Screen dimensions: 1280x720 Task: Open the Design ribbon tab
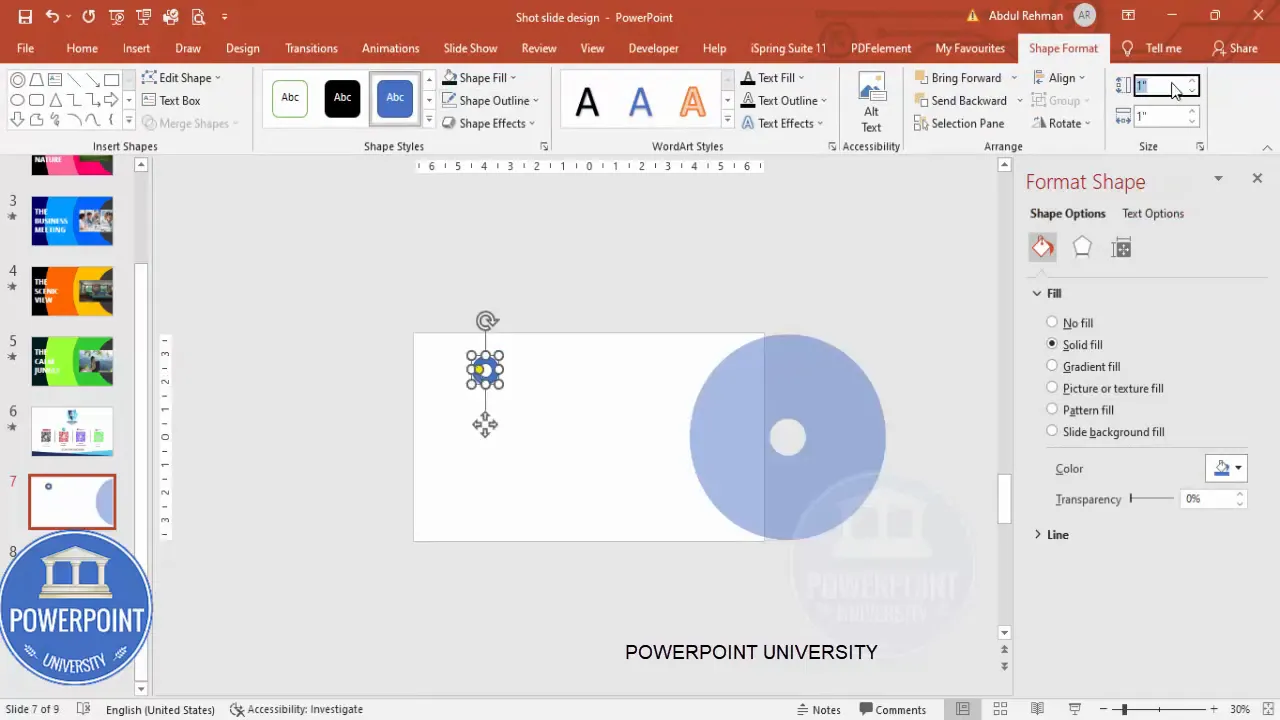(243, 48)
